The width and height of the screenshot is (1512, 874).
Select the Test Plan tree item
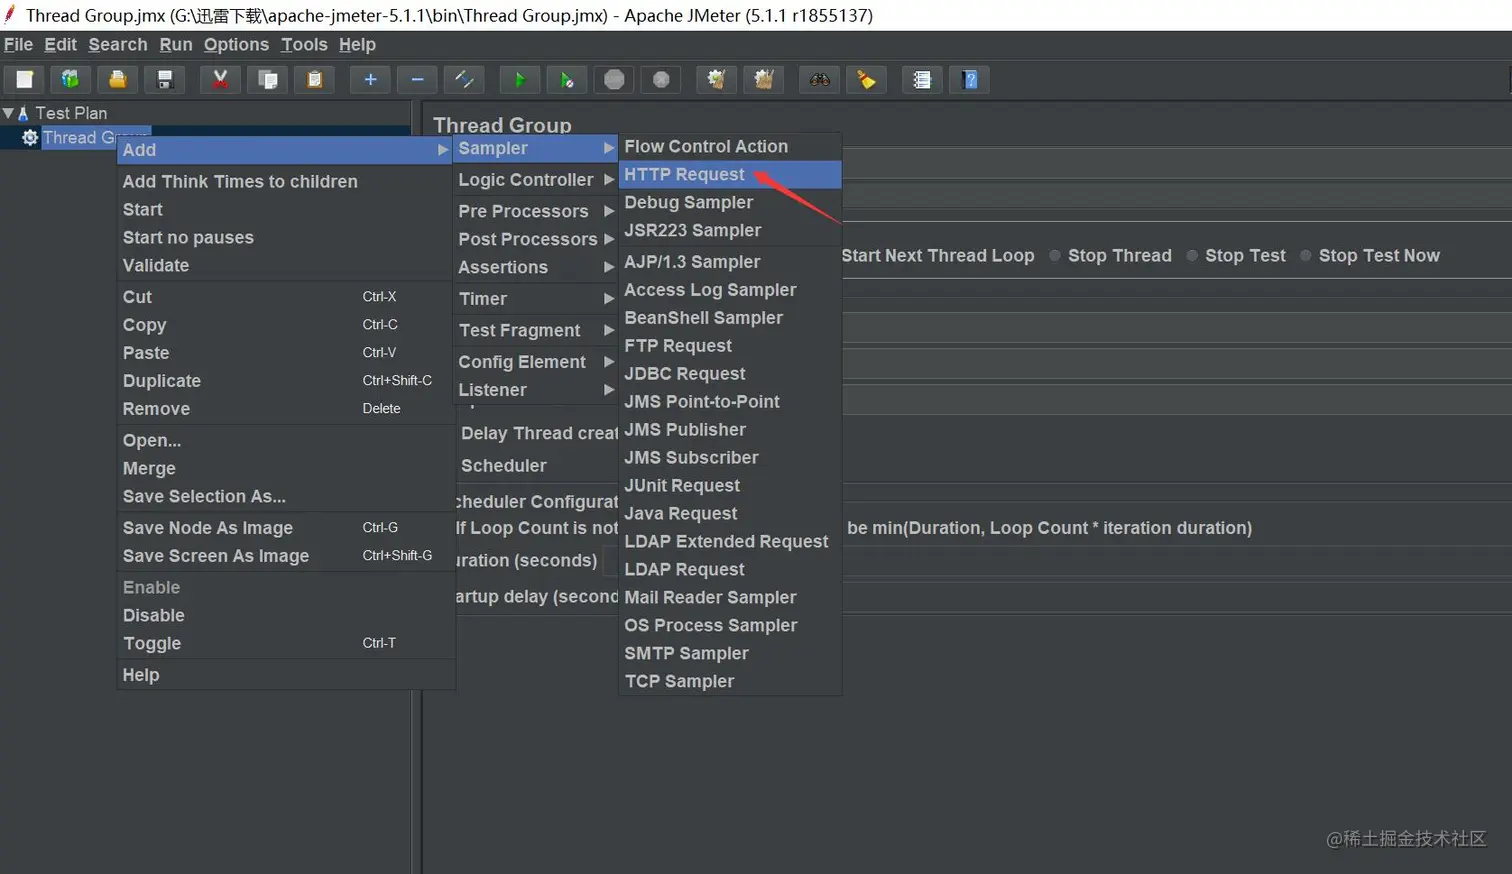[71, 113]
